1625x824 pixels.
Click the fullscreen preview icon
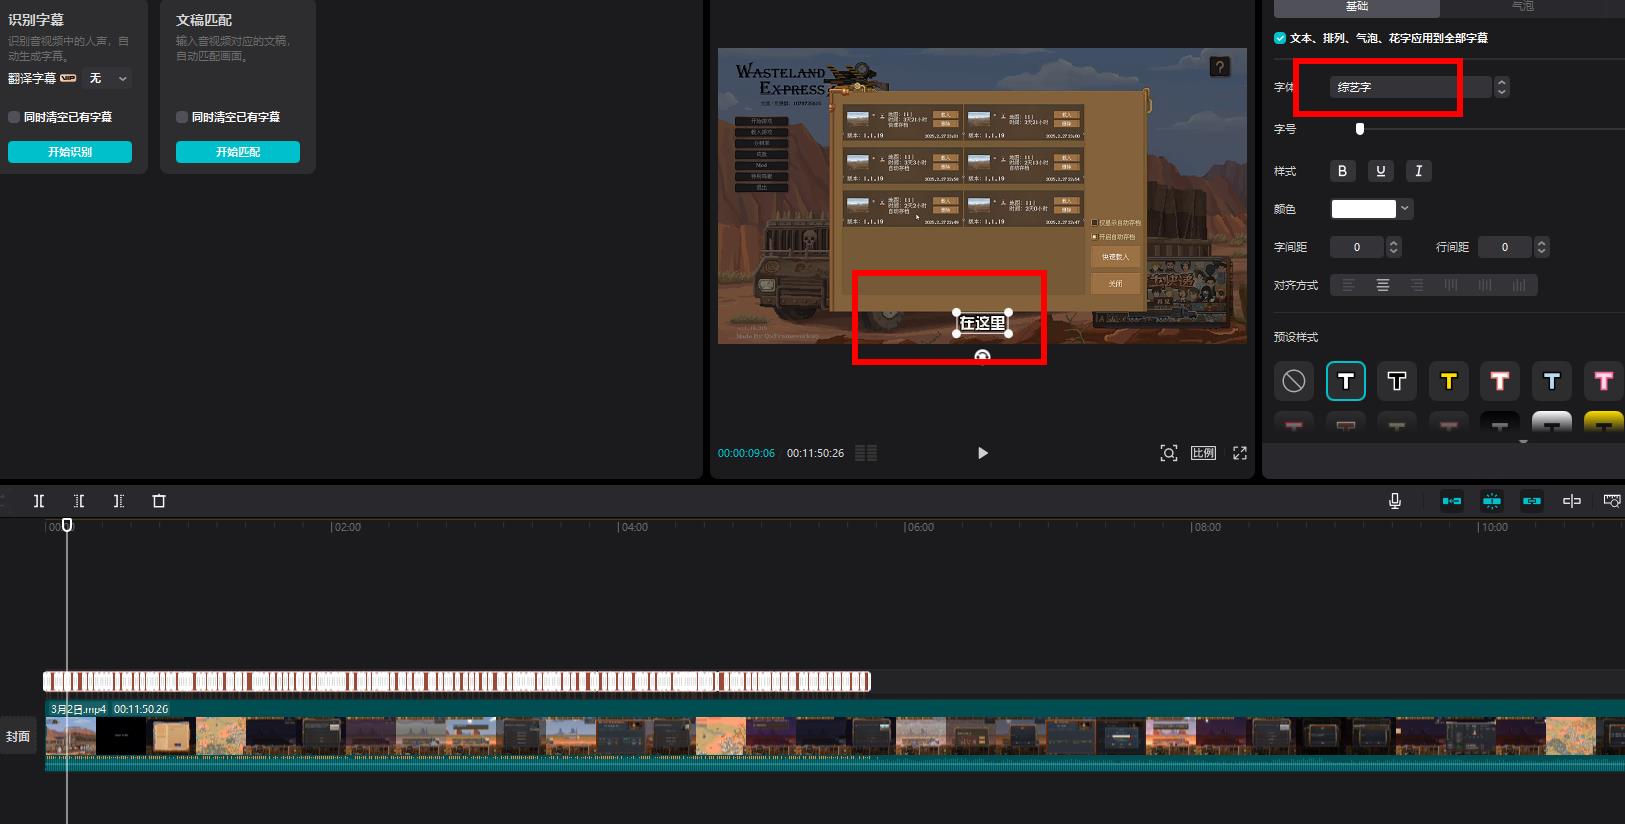[x=1240, y=453]
